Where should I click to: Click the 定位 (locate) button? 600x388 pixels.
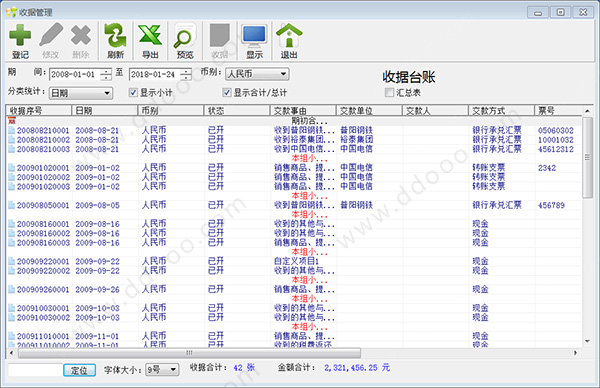coord(79,370)
